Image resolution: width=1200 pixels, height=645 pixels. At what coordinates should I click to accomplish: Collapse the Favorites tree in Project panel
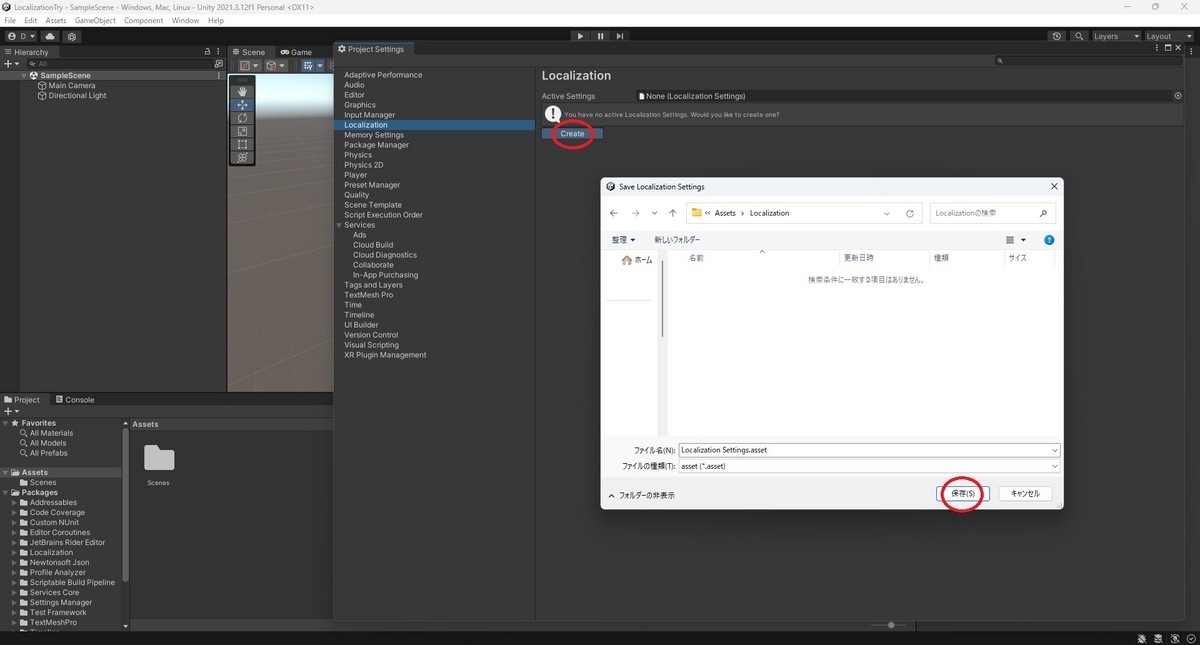pos(5,423)
